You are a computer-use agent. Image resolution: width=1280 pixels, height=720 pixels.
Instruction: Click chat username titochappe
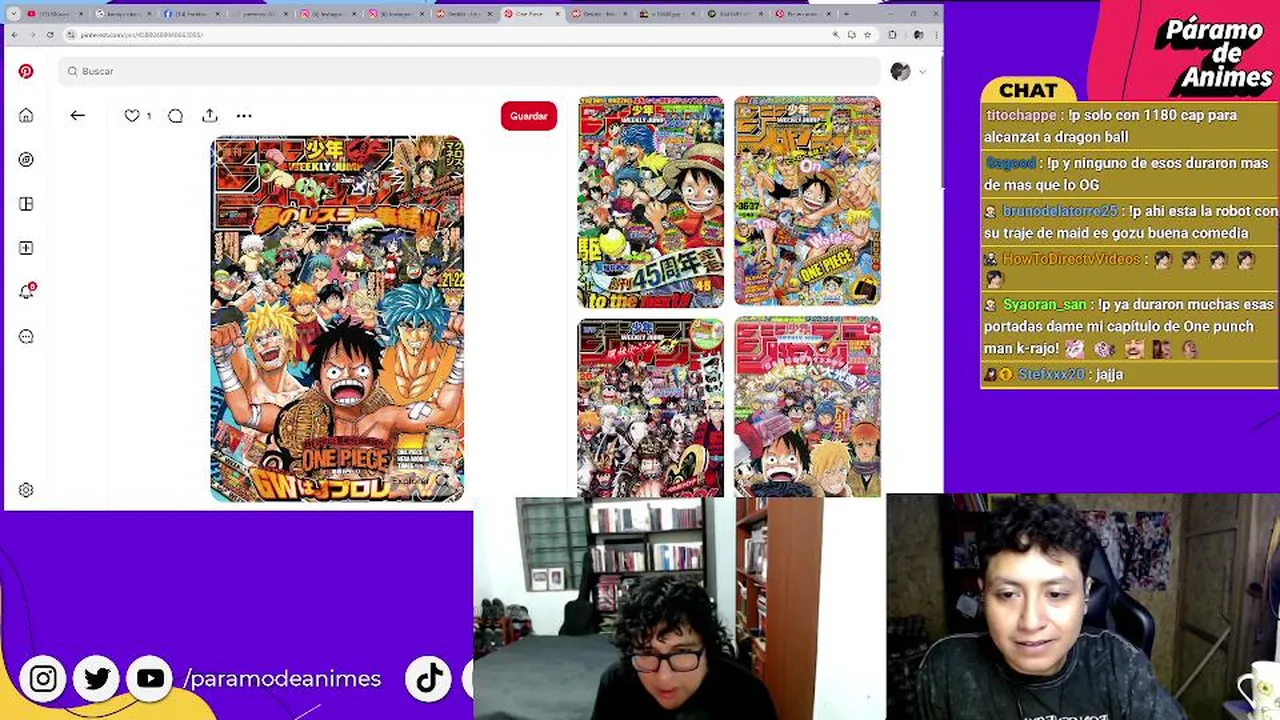click(1020, 116)
